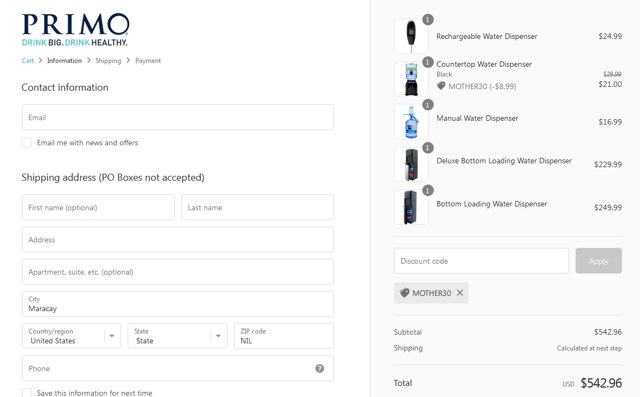Focus the Discount code field

coord(481,261)
